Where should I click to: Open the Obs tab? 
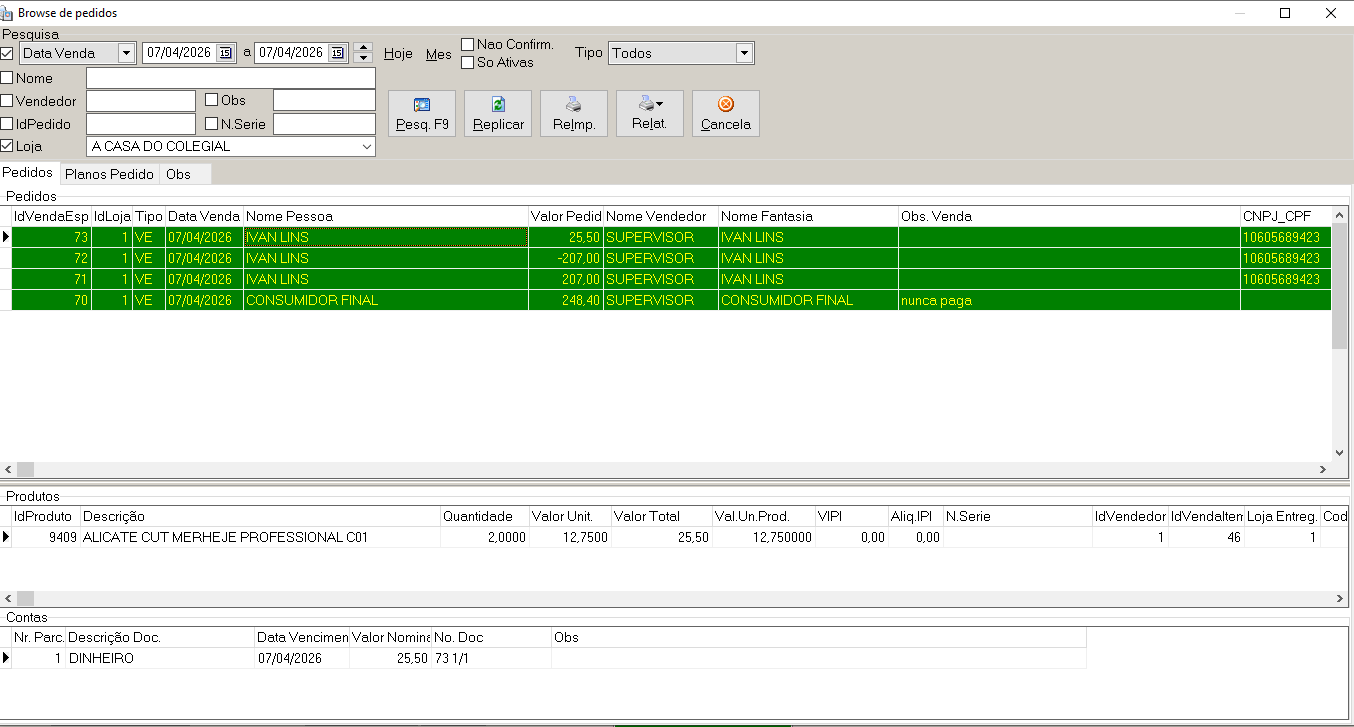point(178,174)
